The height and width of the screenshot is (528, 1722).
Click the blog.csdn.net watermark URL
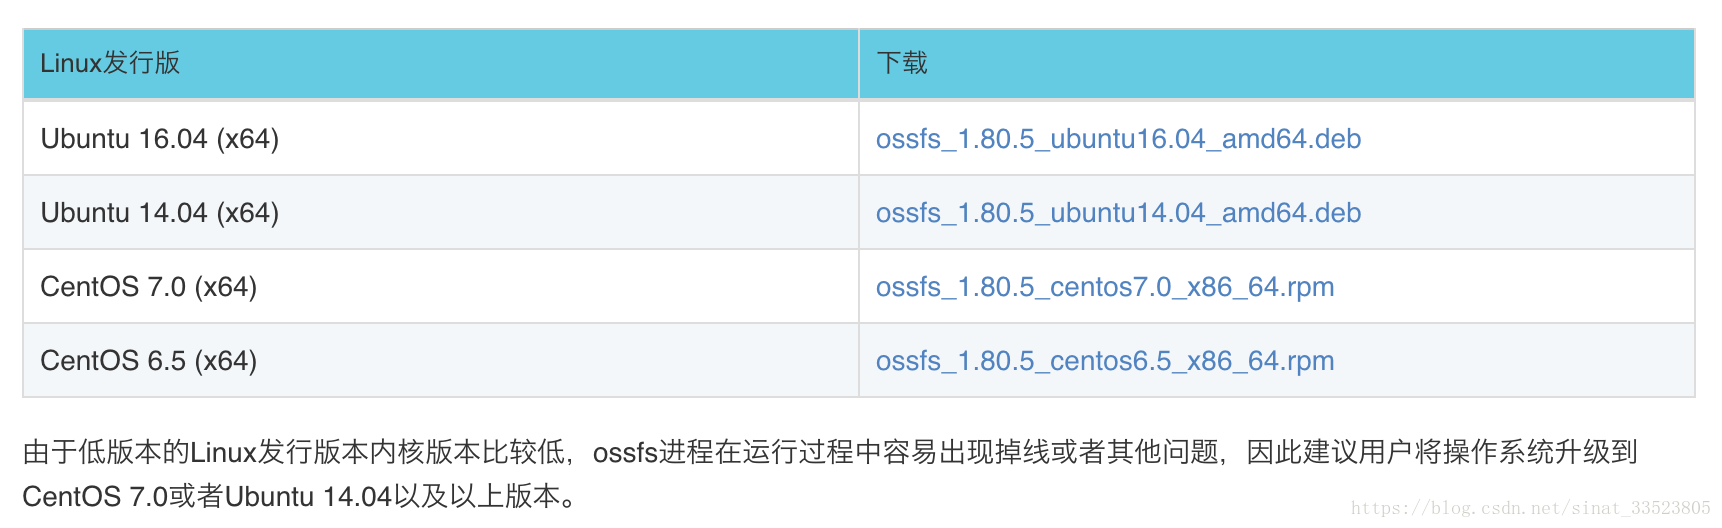pos(1531,508)
